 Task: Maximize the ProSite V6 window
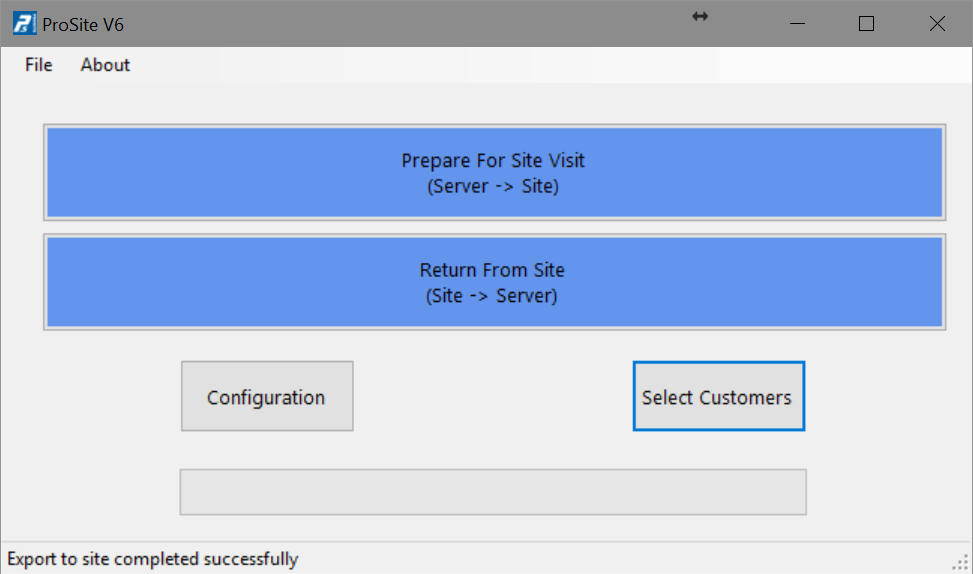(866, 24)
